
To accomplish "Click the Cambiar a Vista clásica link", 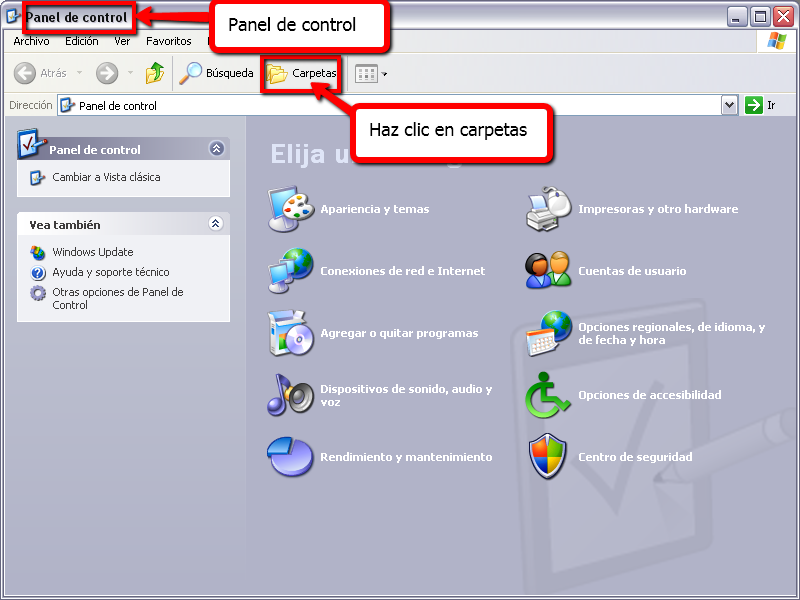I will point(106,177).
